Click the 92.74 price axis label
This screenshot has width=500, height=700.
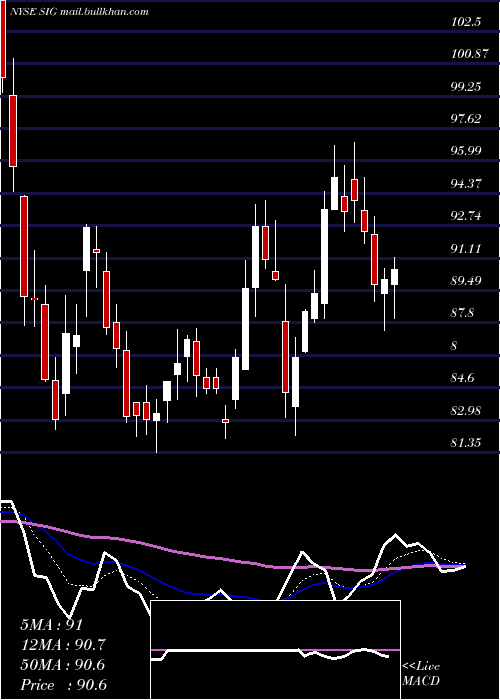466,217
